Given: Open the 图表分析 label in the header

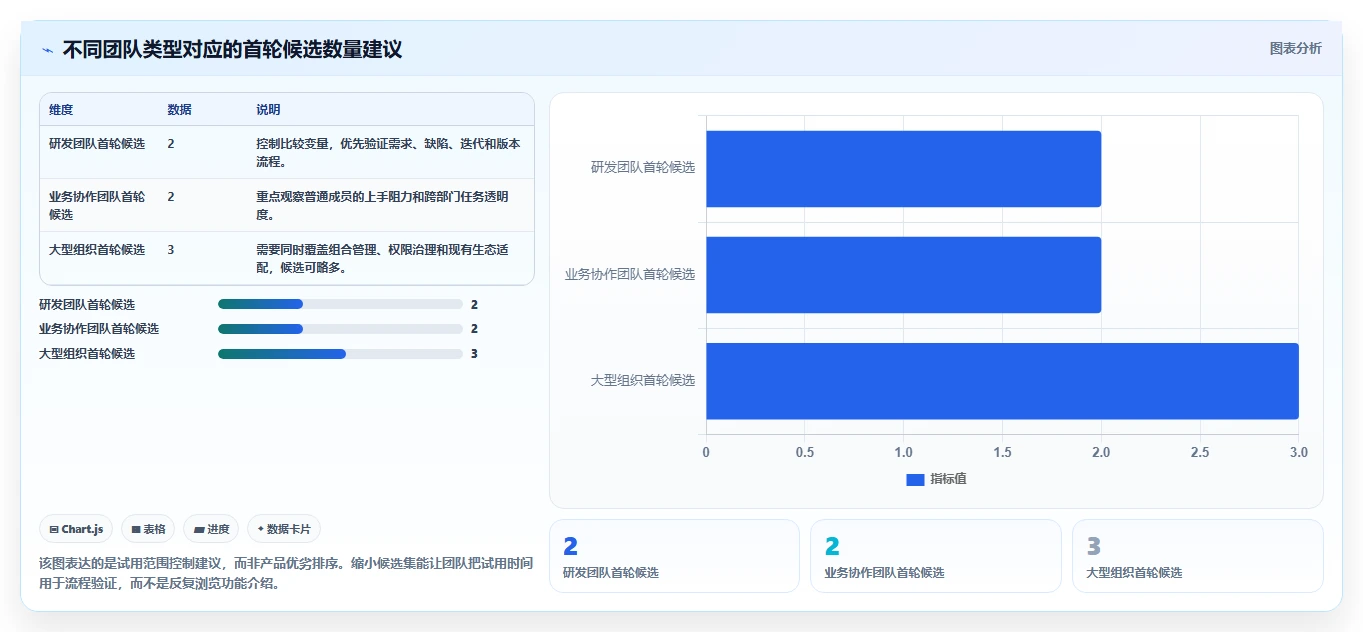Looking at the screenshot, I should 1295,48.
